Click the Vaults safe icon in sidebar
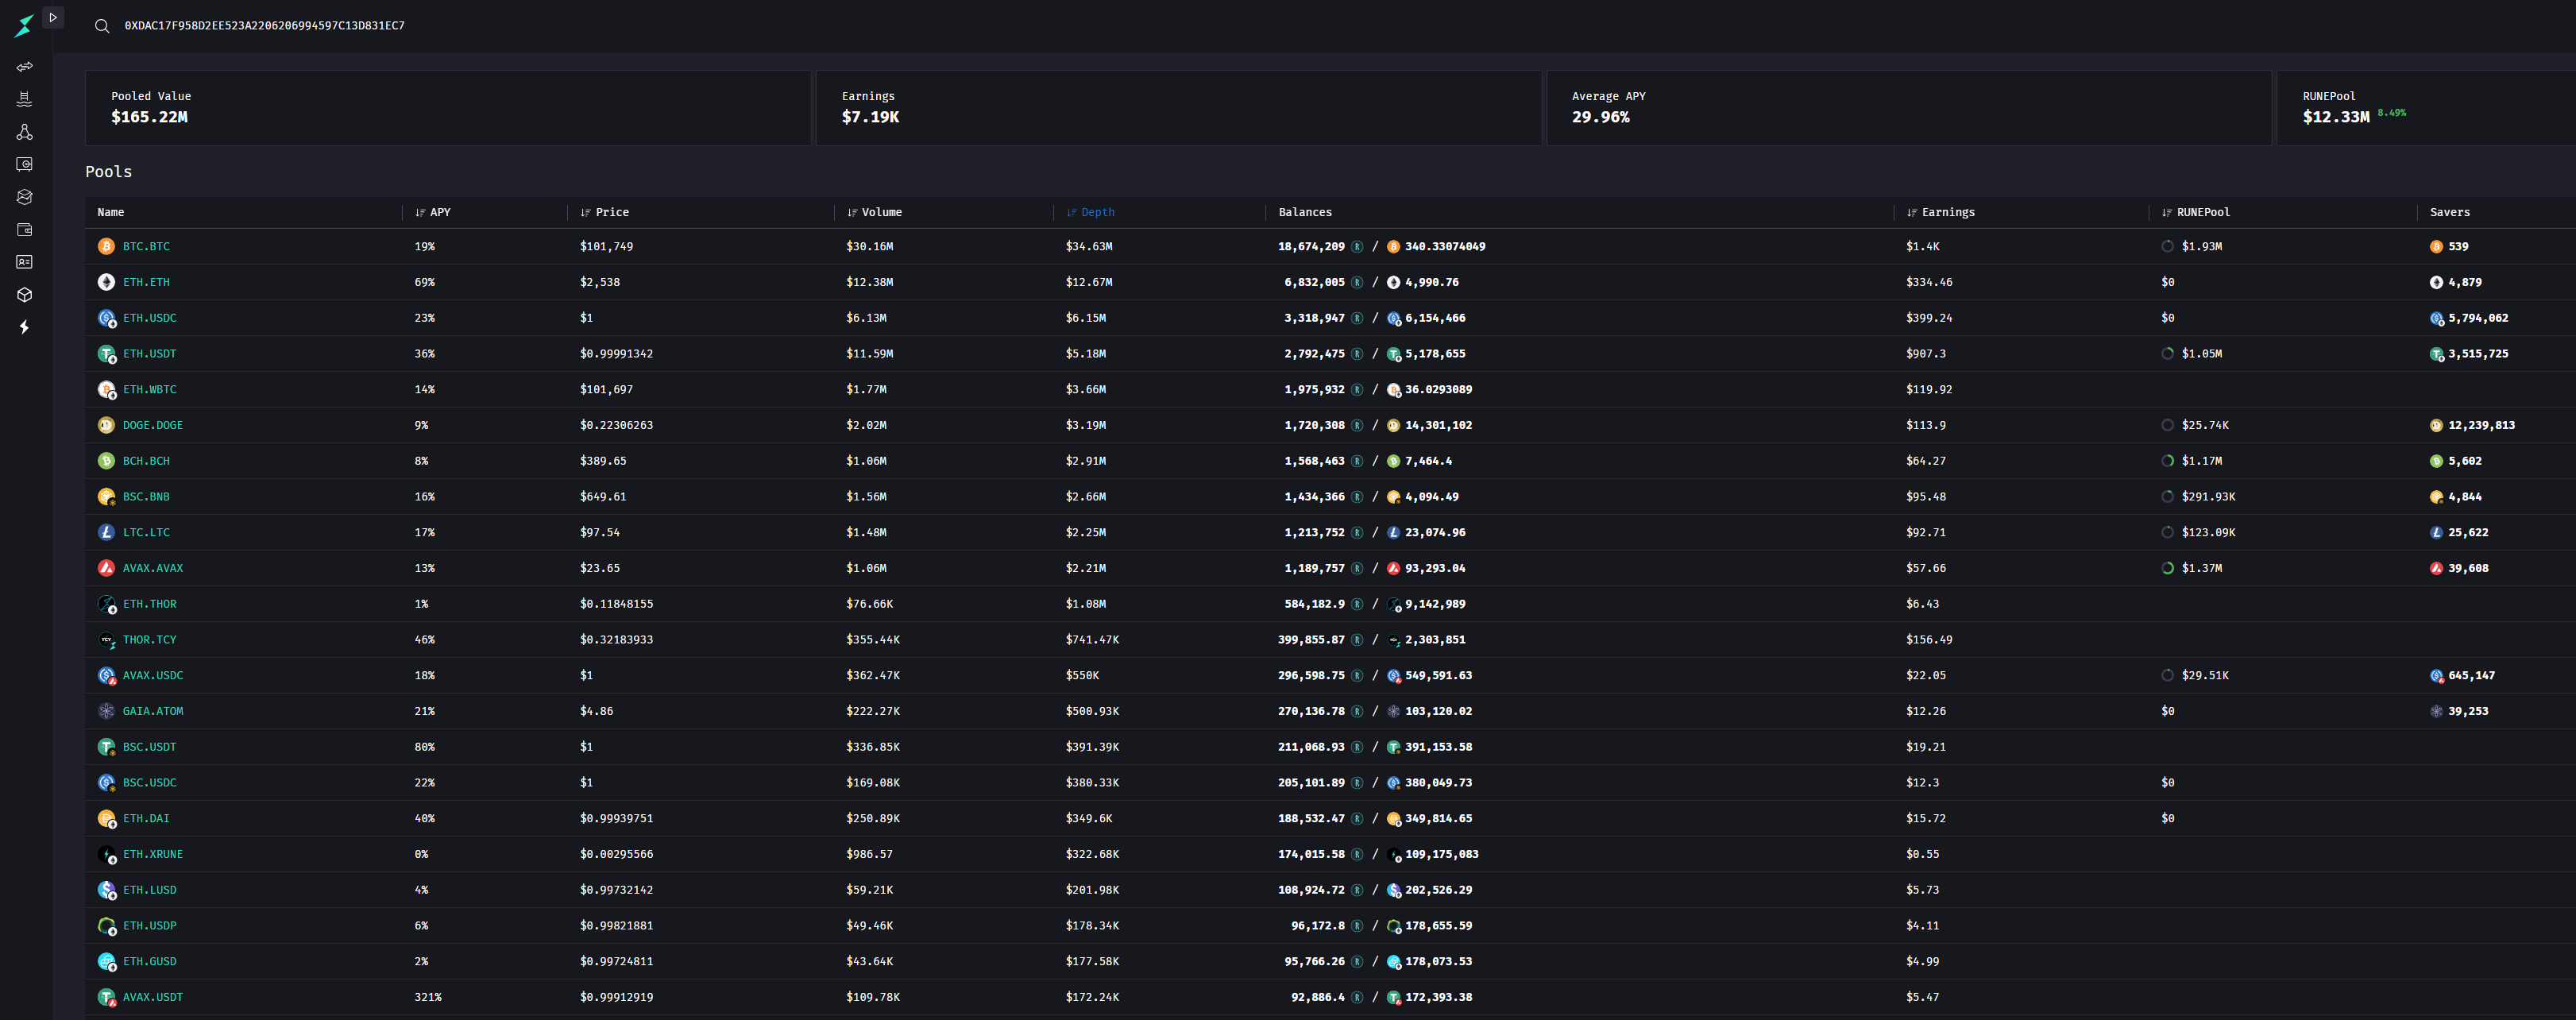Viewport: 2576px width, 1020px height. (x=24, y=164)
